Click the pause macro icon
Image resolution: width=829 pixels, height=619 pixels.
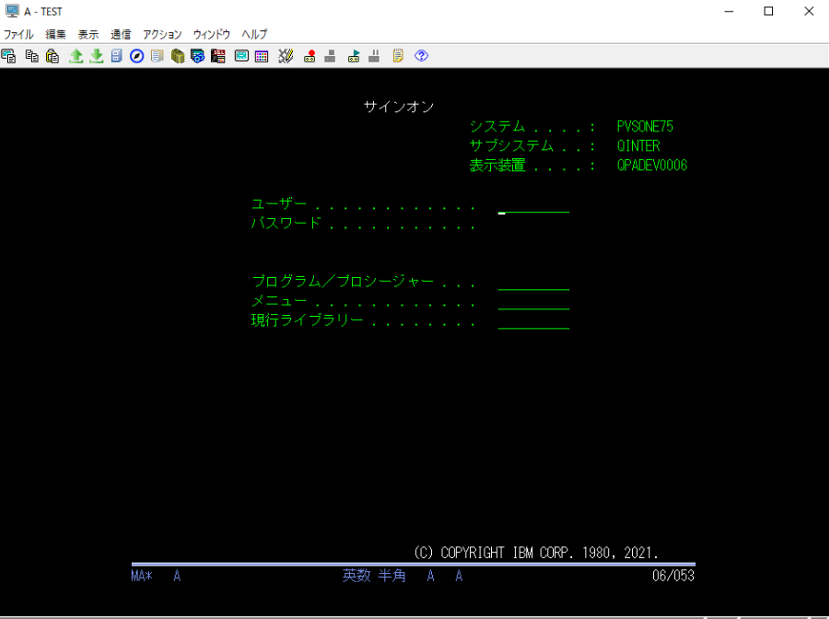pos(374,56)
